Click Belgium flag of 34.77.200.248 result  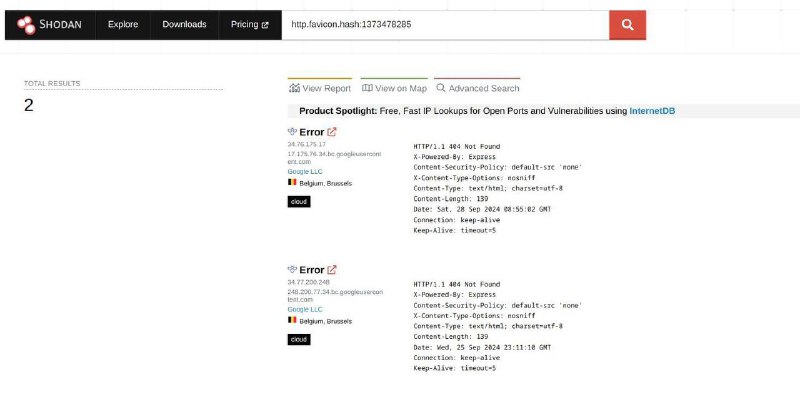tap(292, 320)
